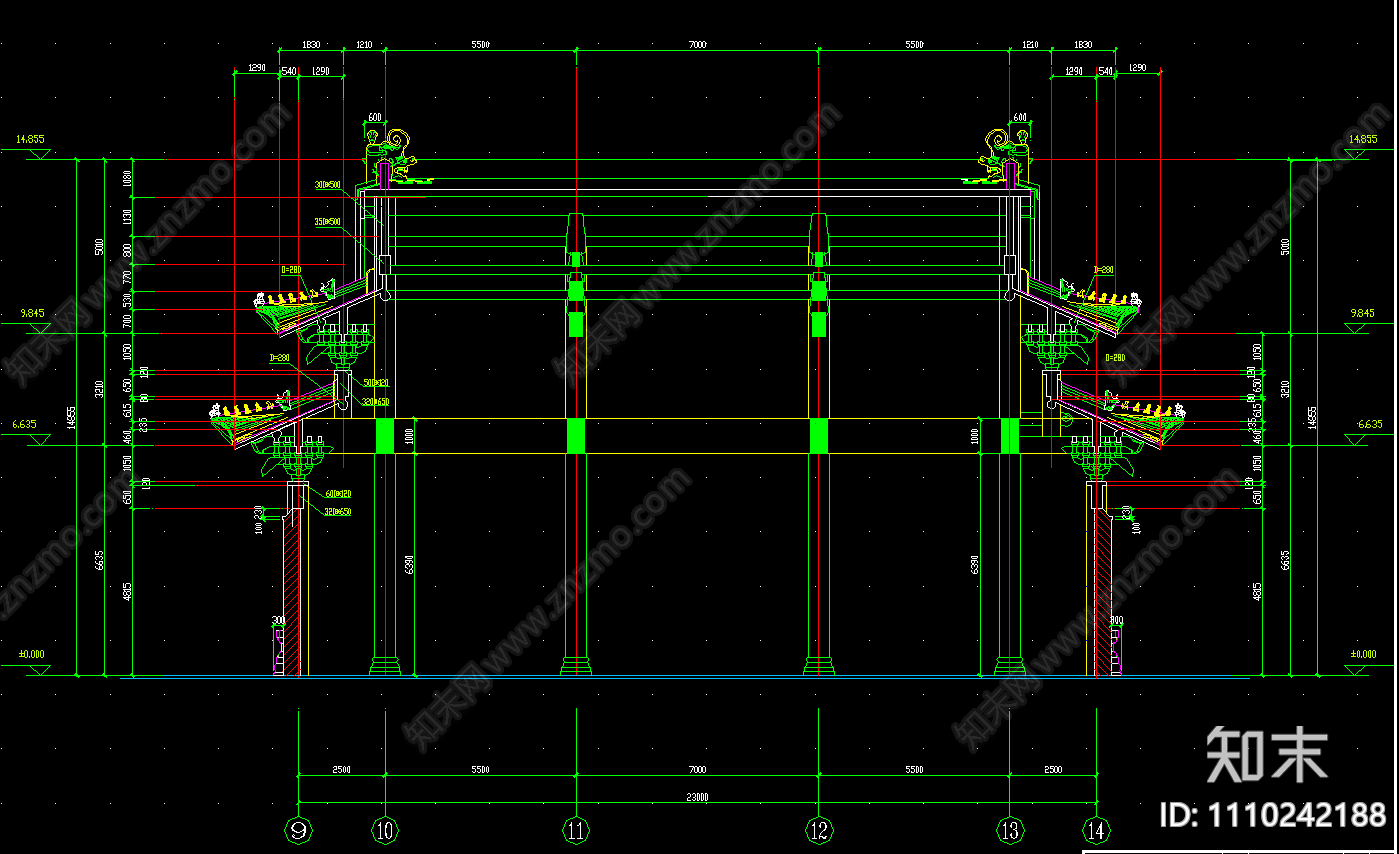Click the ±0.000 elevation label on right
This screenshot has width=1399, height=854.
(x=1364, y=654)
